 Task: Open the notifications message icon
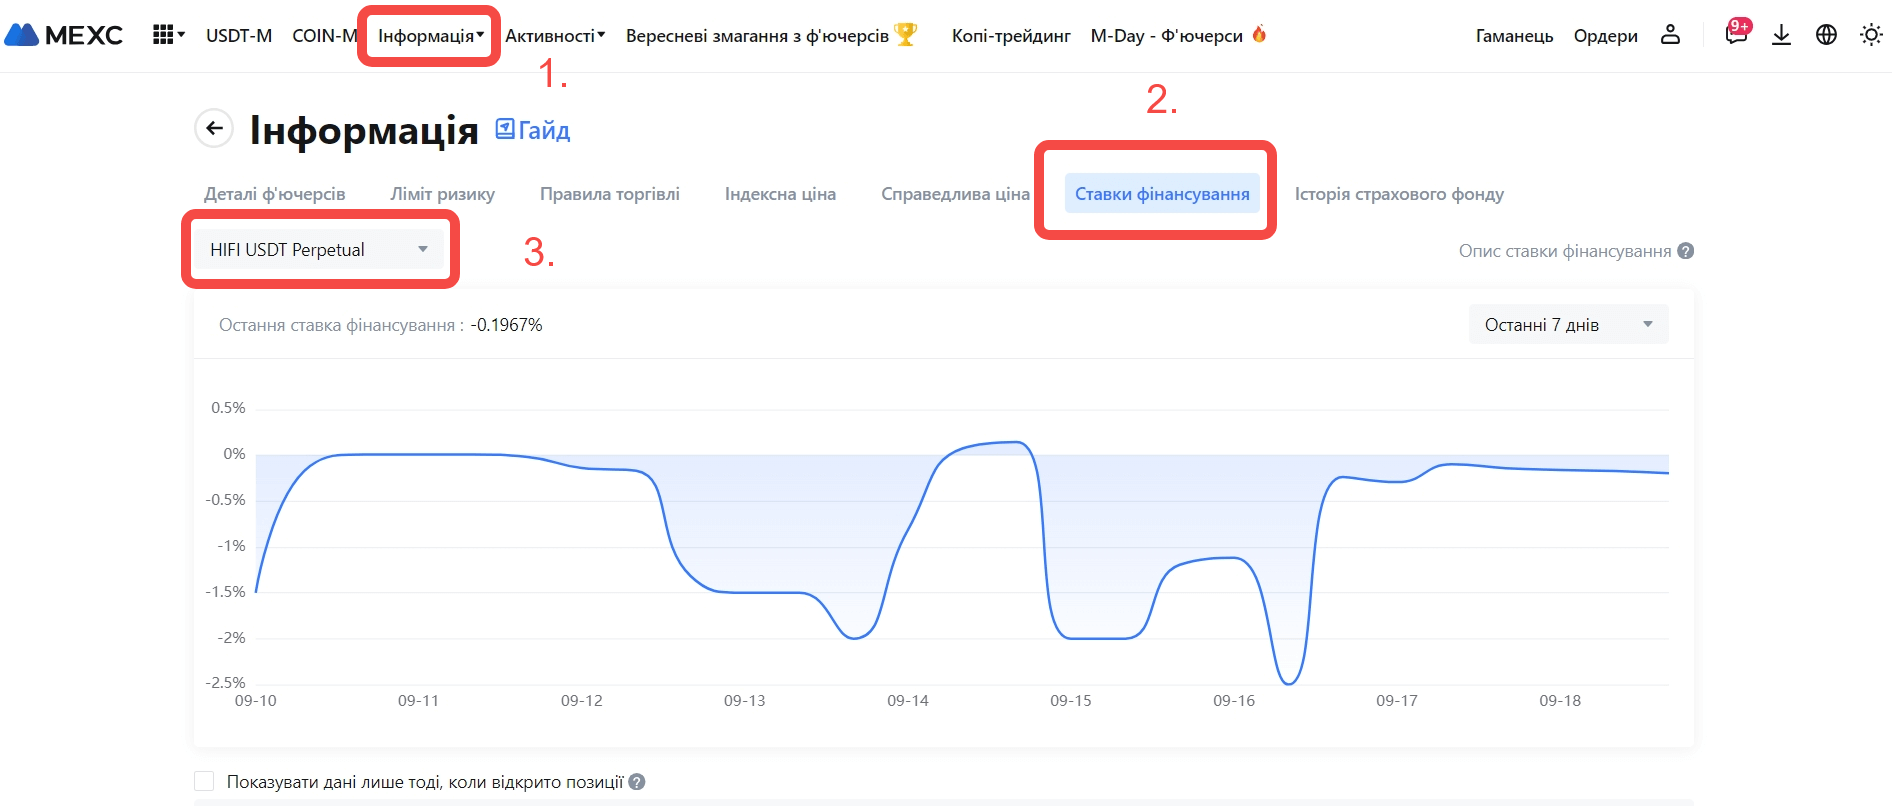1736,35
